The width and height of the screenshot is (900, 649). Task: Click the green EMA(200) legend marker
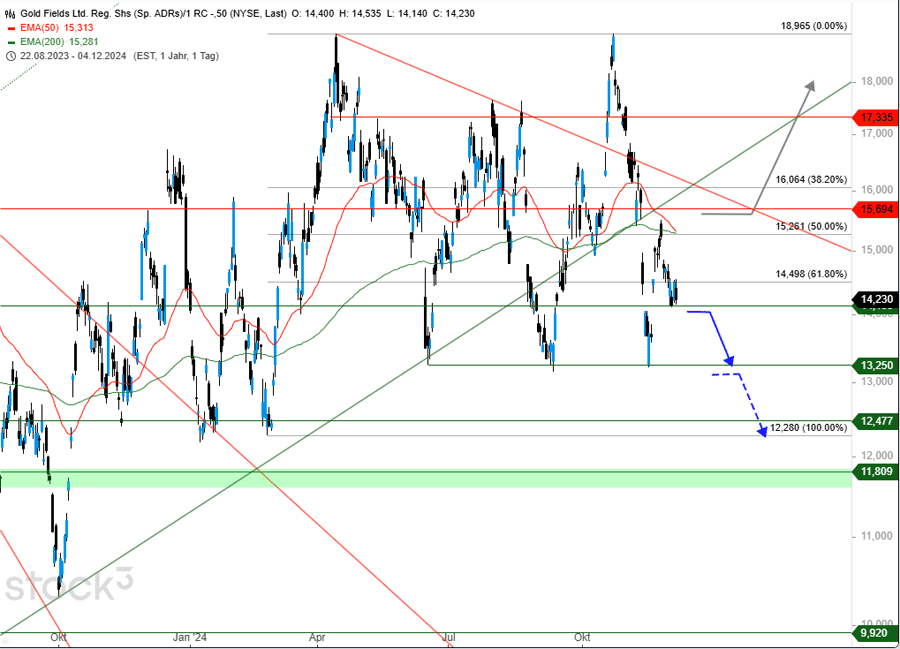pos(10,40)
